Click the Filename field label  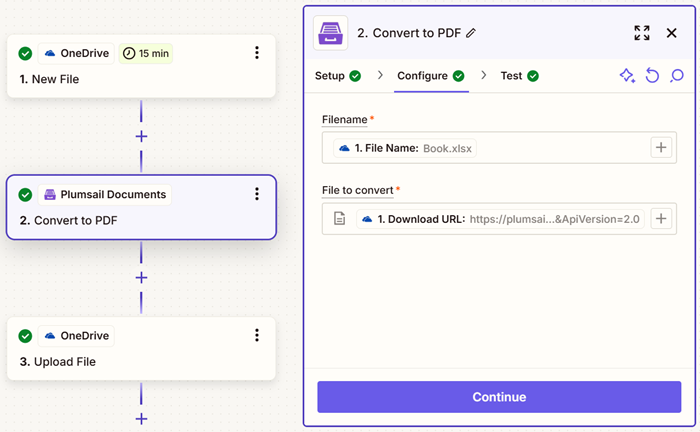coord(345,120)
